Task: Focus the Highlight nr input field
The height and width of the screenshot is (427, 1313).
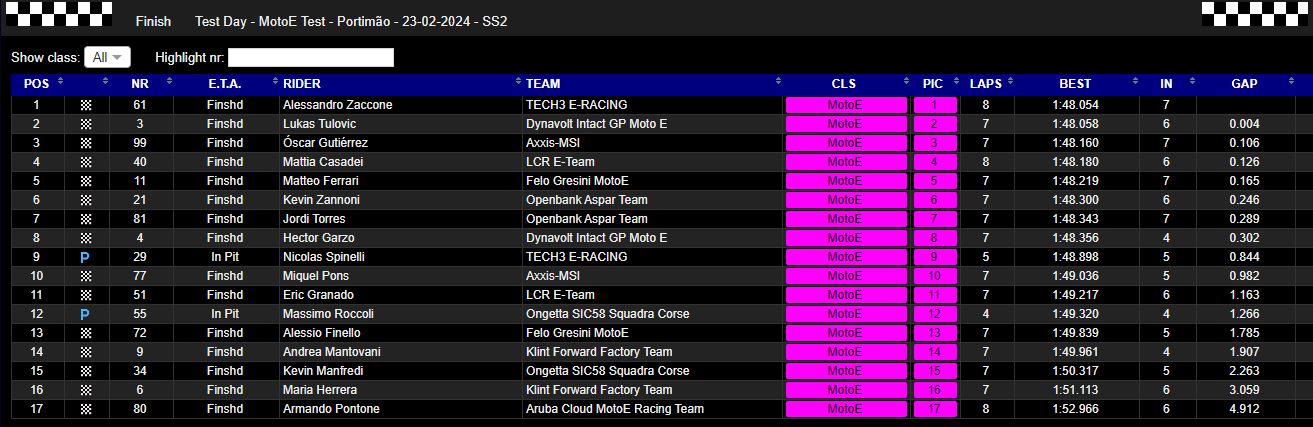Action: tap(311, 57)
